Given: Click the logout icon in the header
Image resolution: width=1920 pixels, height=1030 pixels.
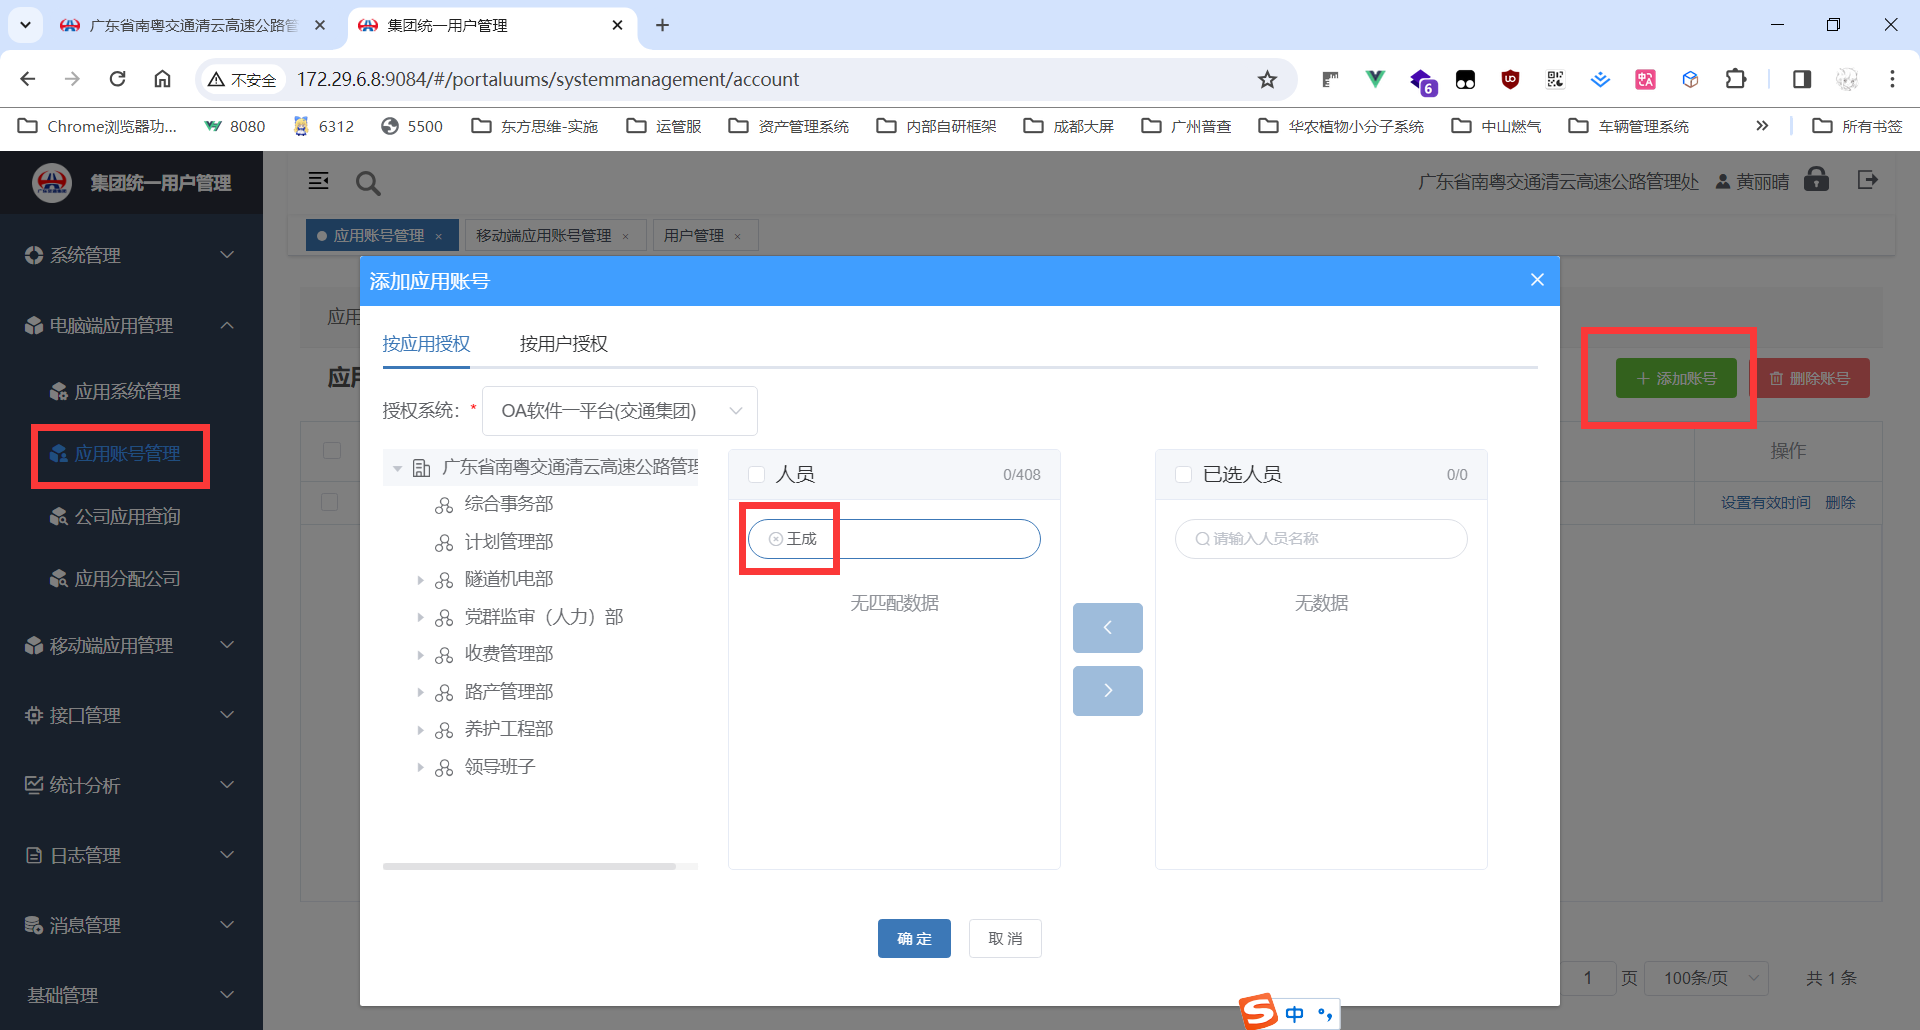Looking at the screenshot, I should point(1867,180).
